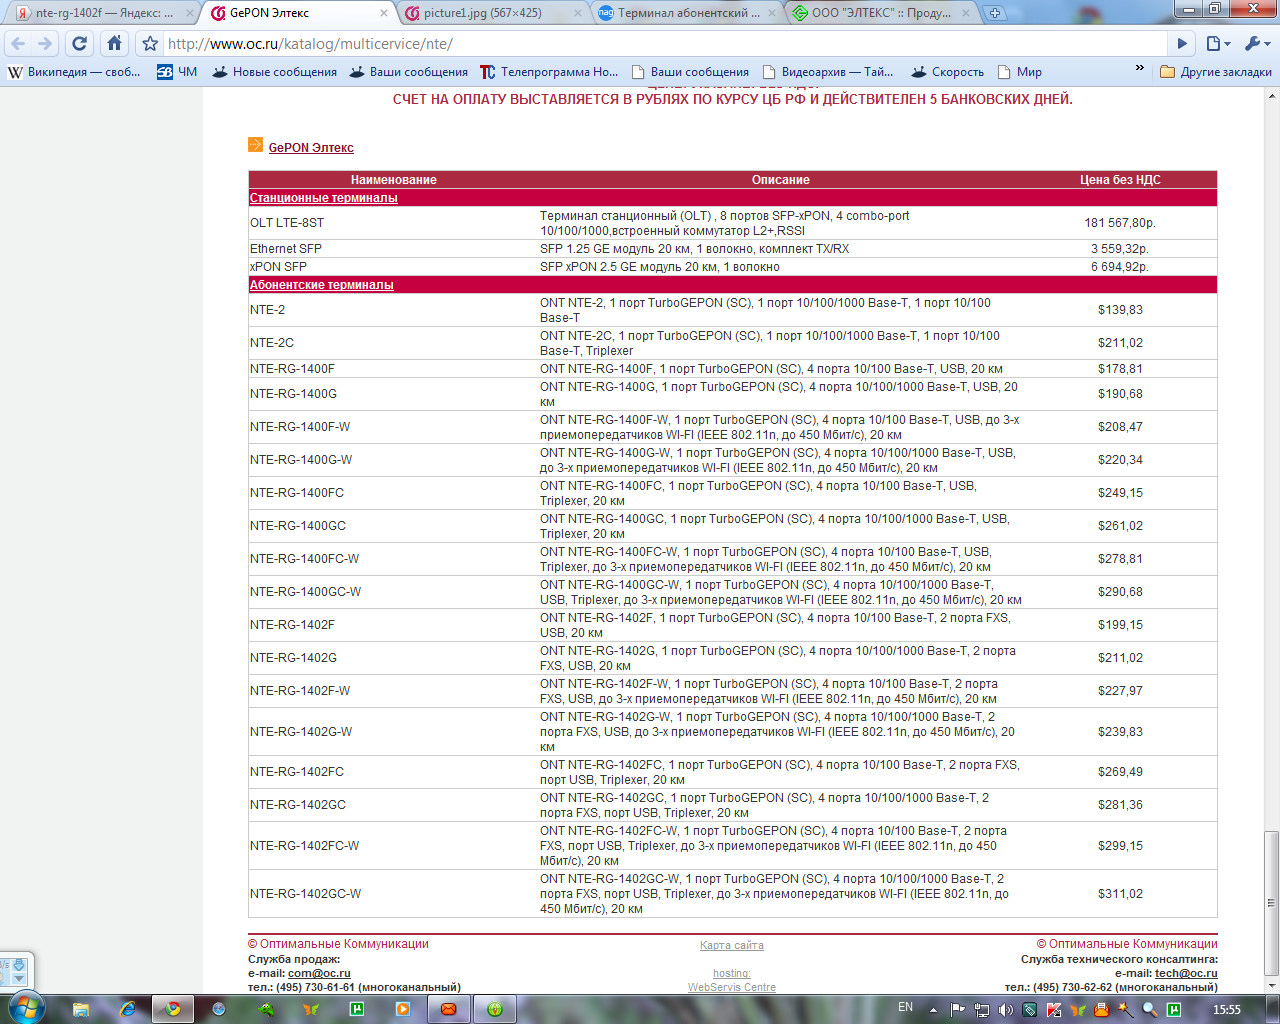Click the page vertical scrollbar thumb
The image size is (1280, 1024).
click(x=1271, y=903)
